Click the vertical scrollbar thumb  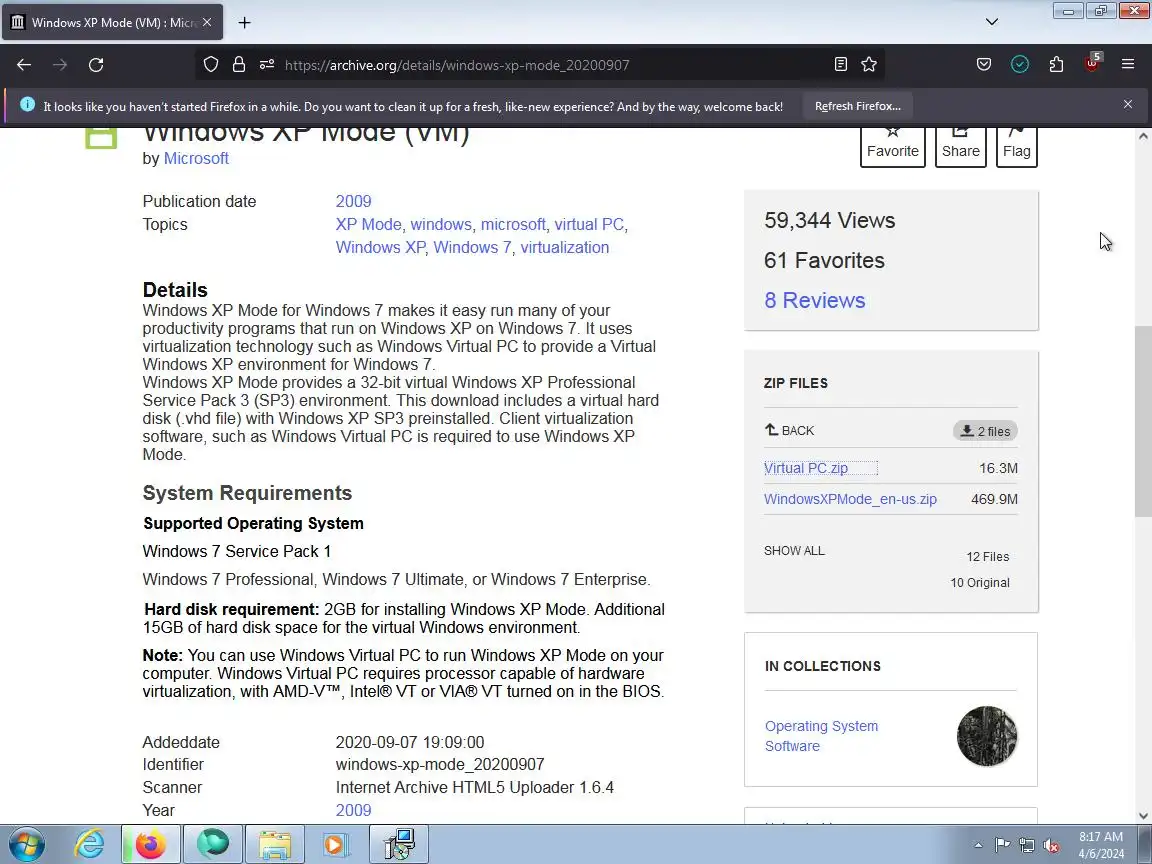click(1143, 421)
